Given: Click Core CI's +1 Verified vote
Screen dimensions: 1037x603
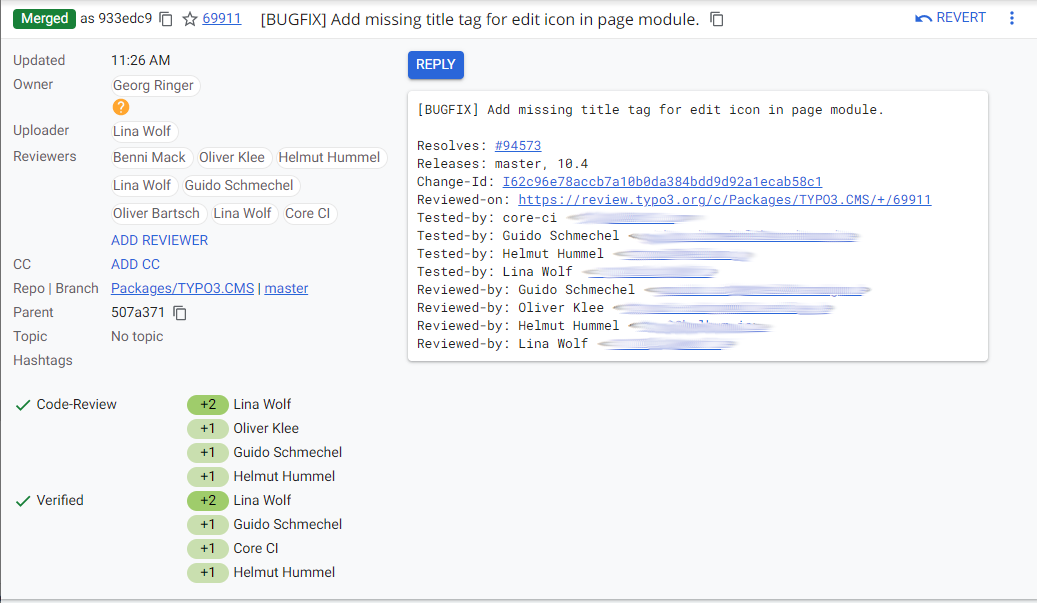Looking at the screenshot, I should [207, 549].
